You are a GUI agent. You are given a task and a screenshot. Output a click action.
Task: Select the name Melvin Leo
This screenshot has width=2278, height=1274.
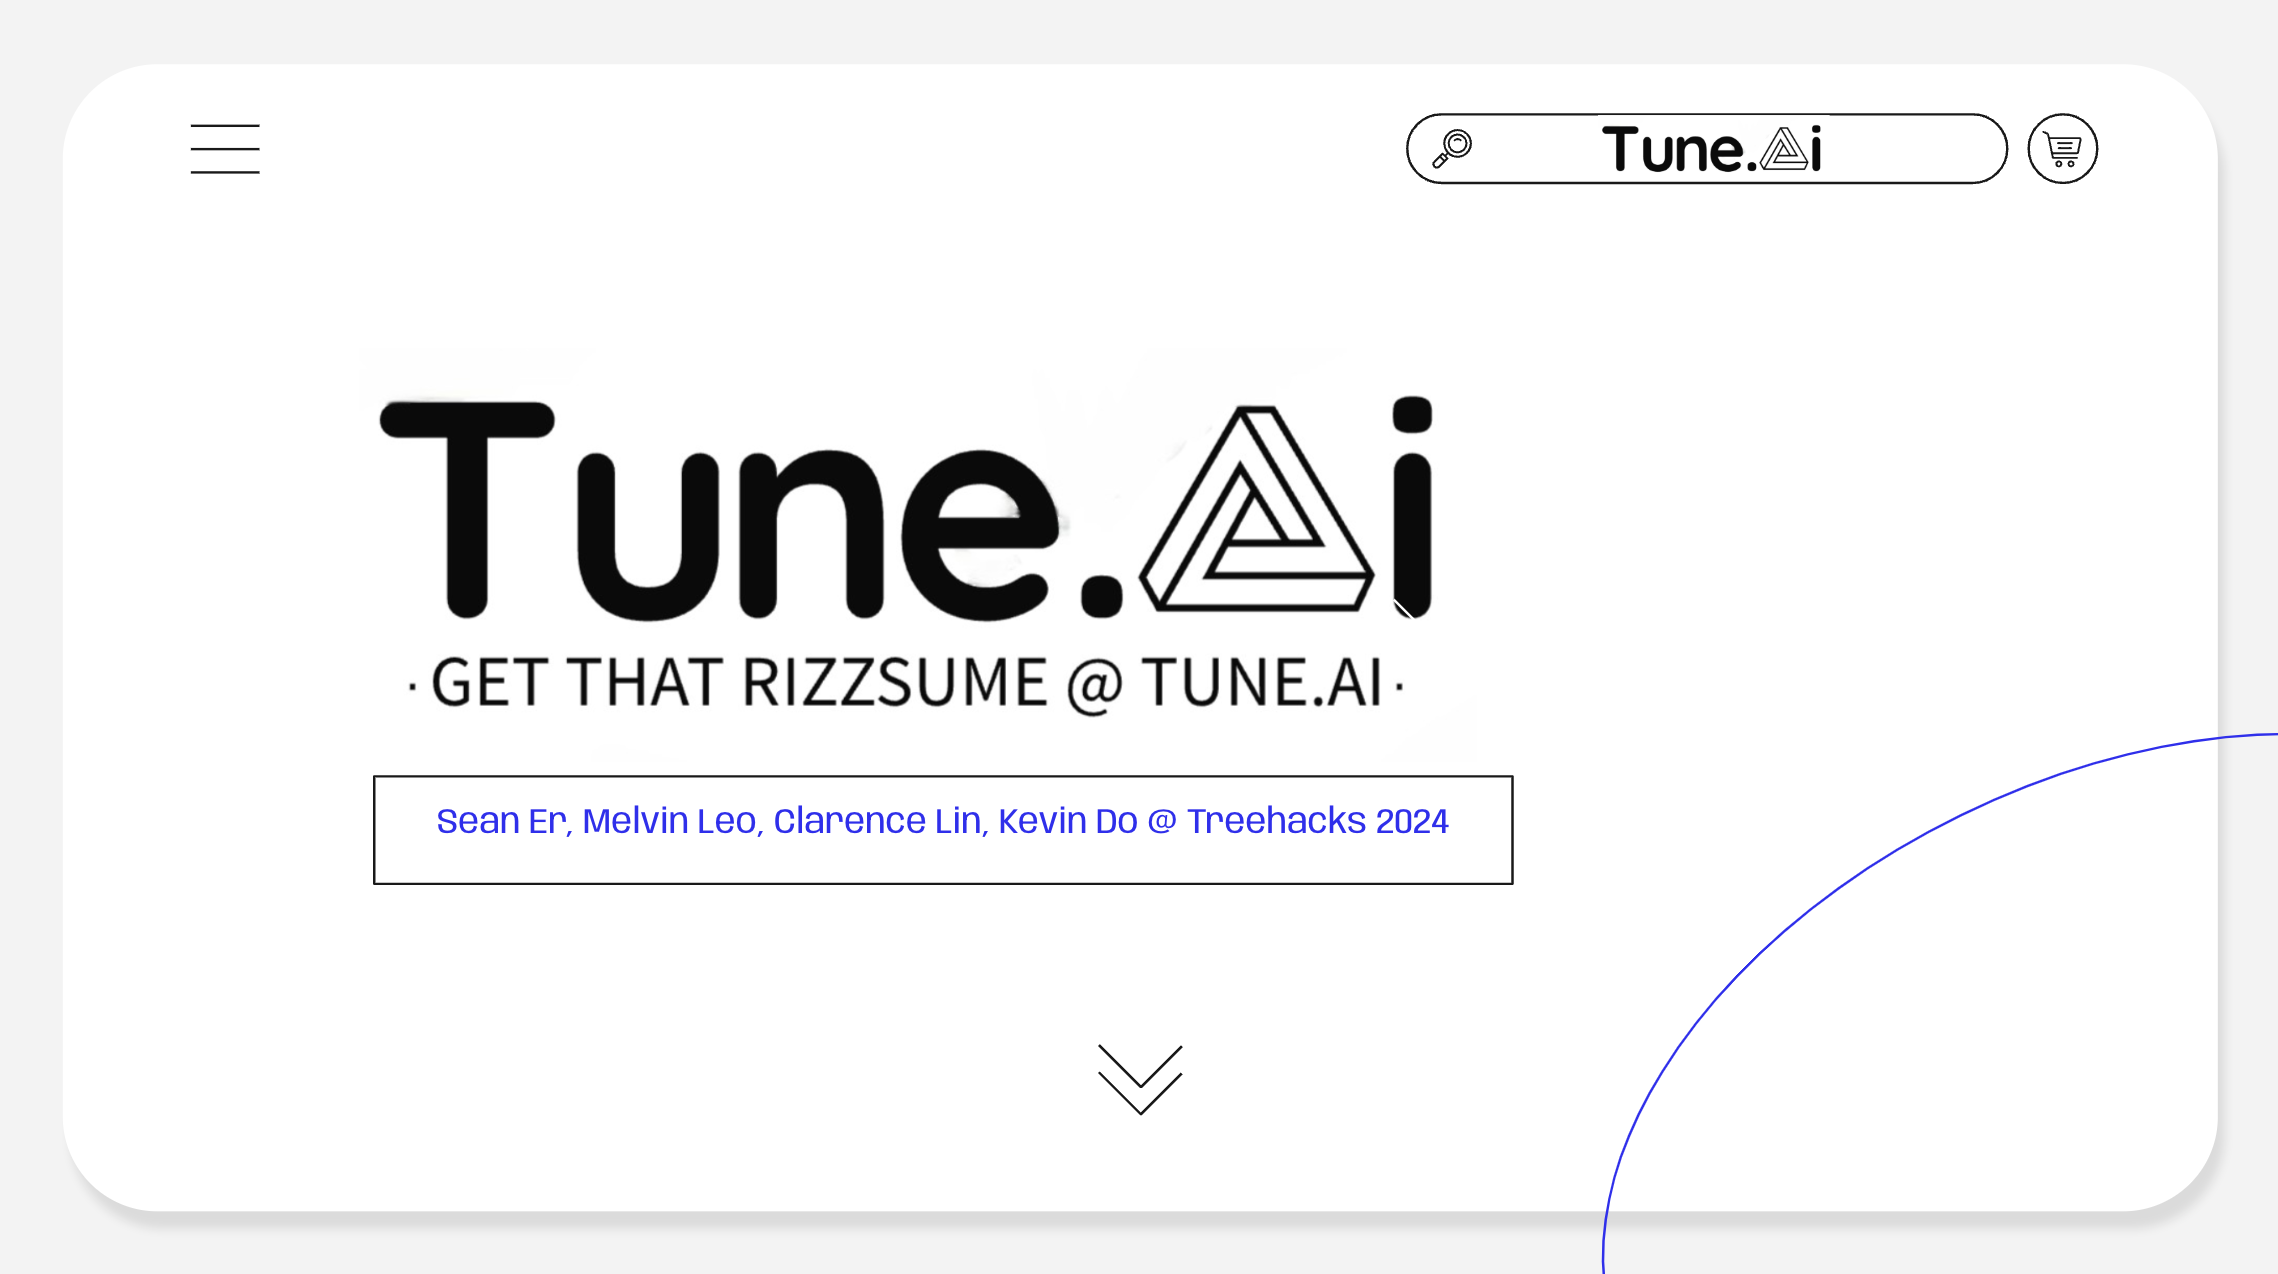pos(669,821)
